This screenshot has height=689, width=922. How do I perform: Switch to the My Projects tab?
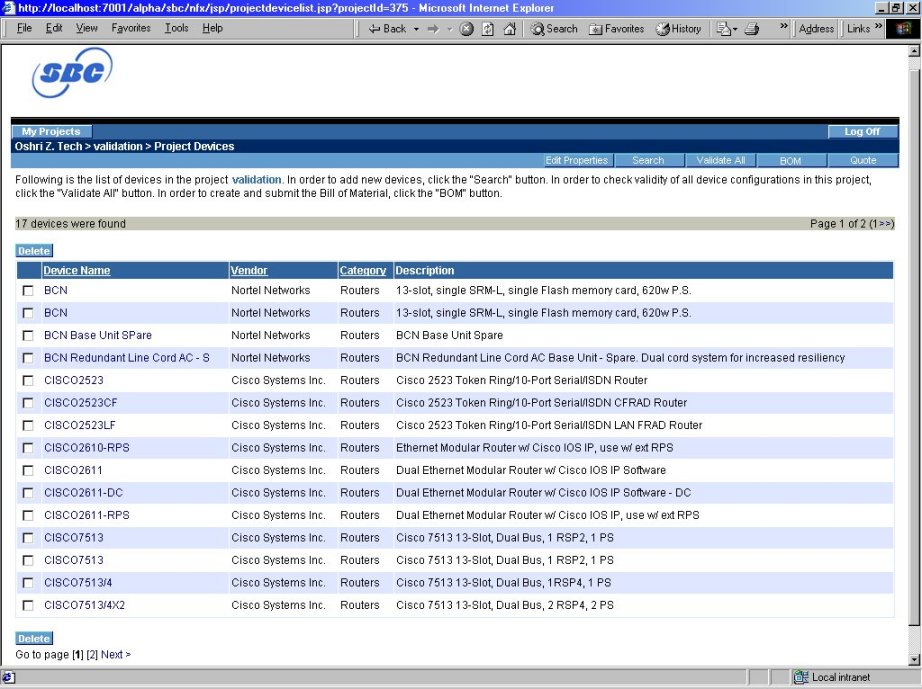tap(50, 131)
